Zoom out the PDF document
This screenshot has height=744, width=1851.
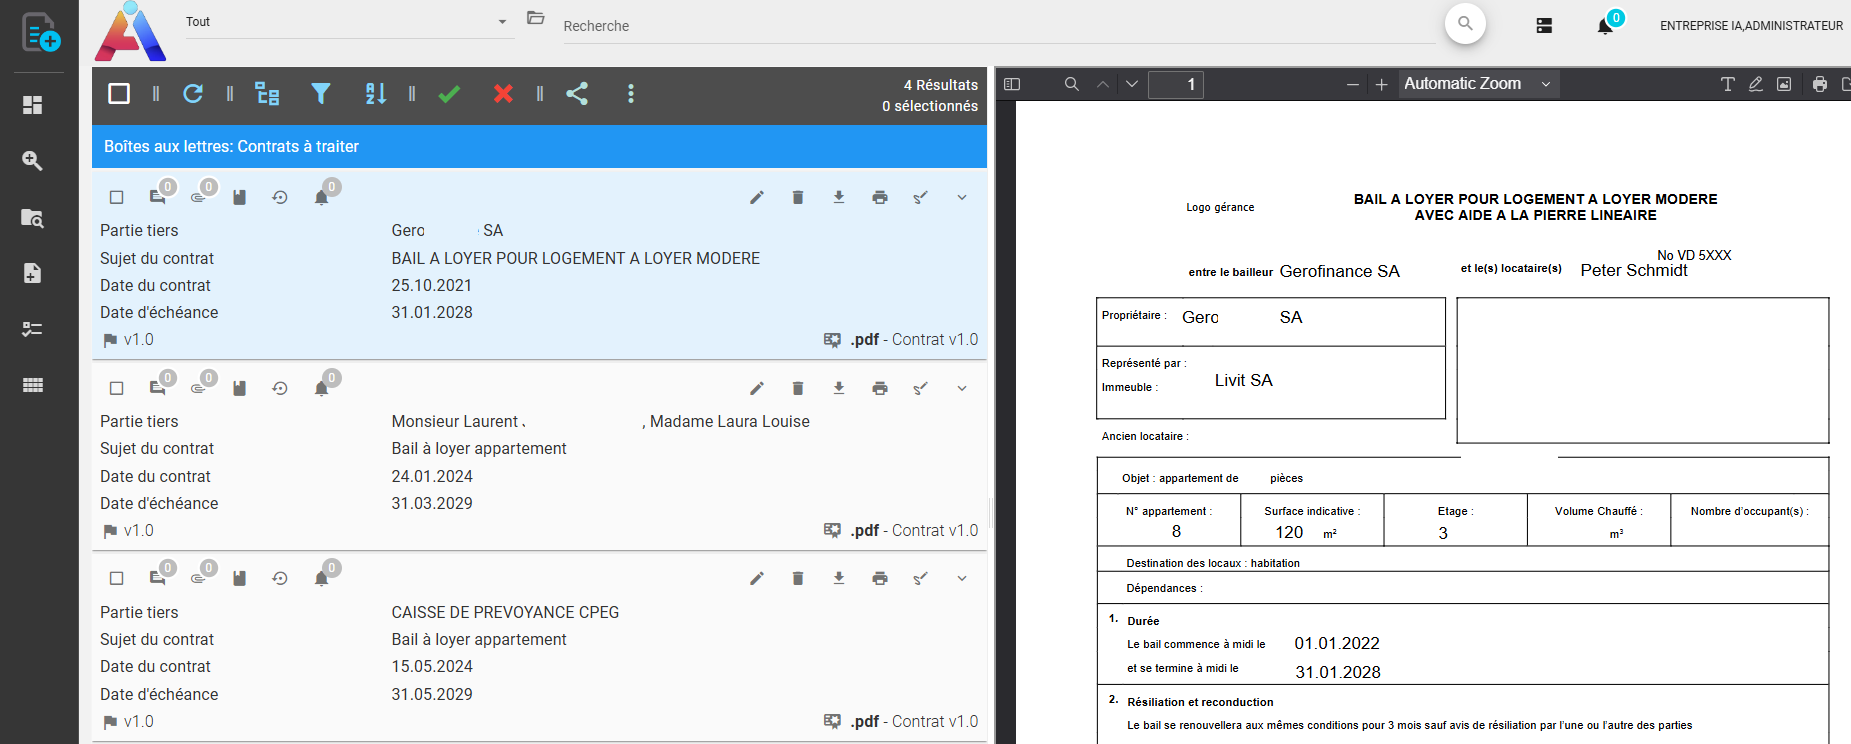pos(1353,85)
